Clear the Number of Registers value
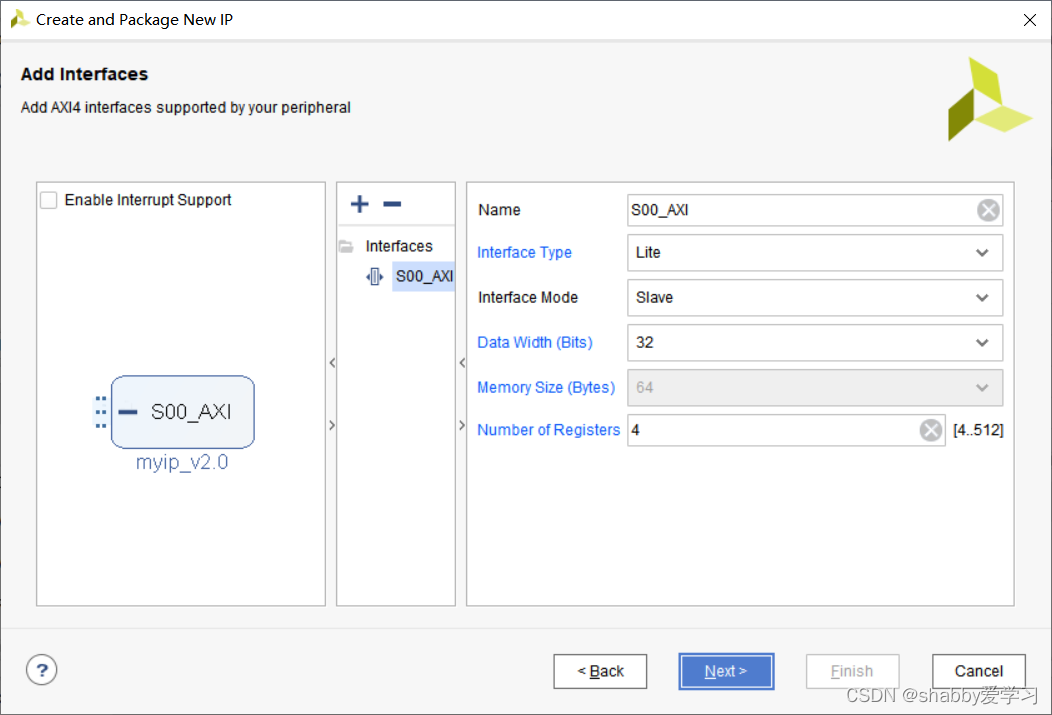The width and height of the screenshot is (1052, 715). click(930, 430)
